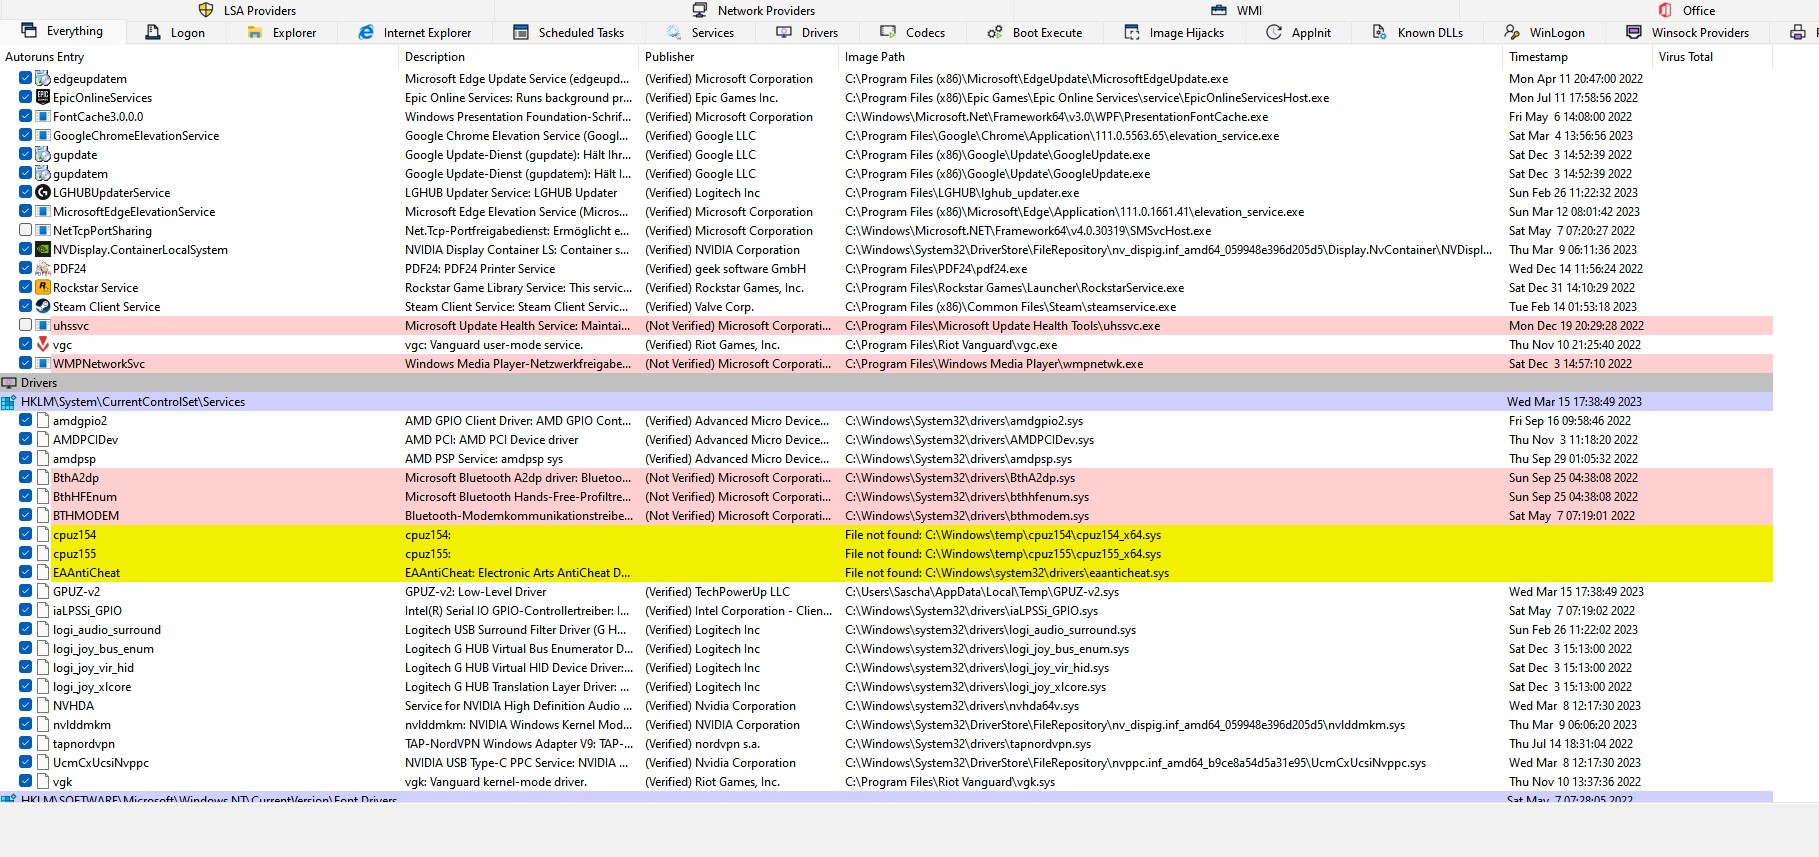Sort by the Autoruns Entry column
Screen dimensions: 1819x857
click(198, 57)
